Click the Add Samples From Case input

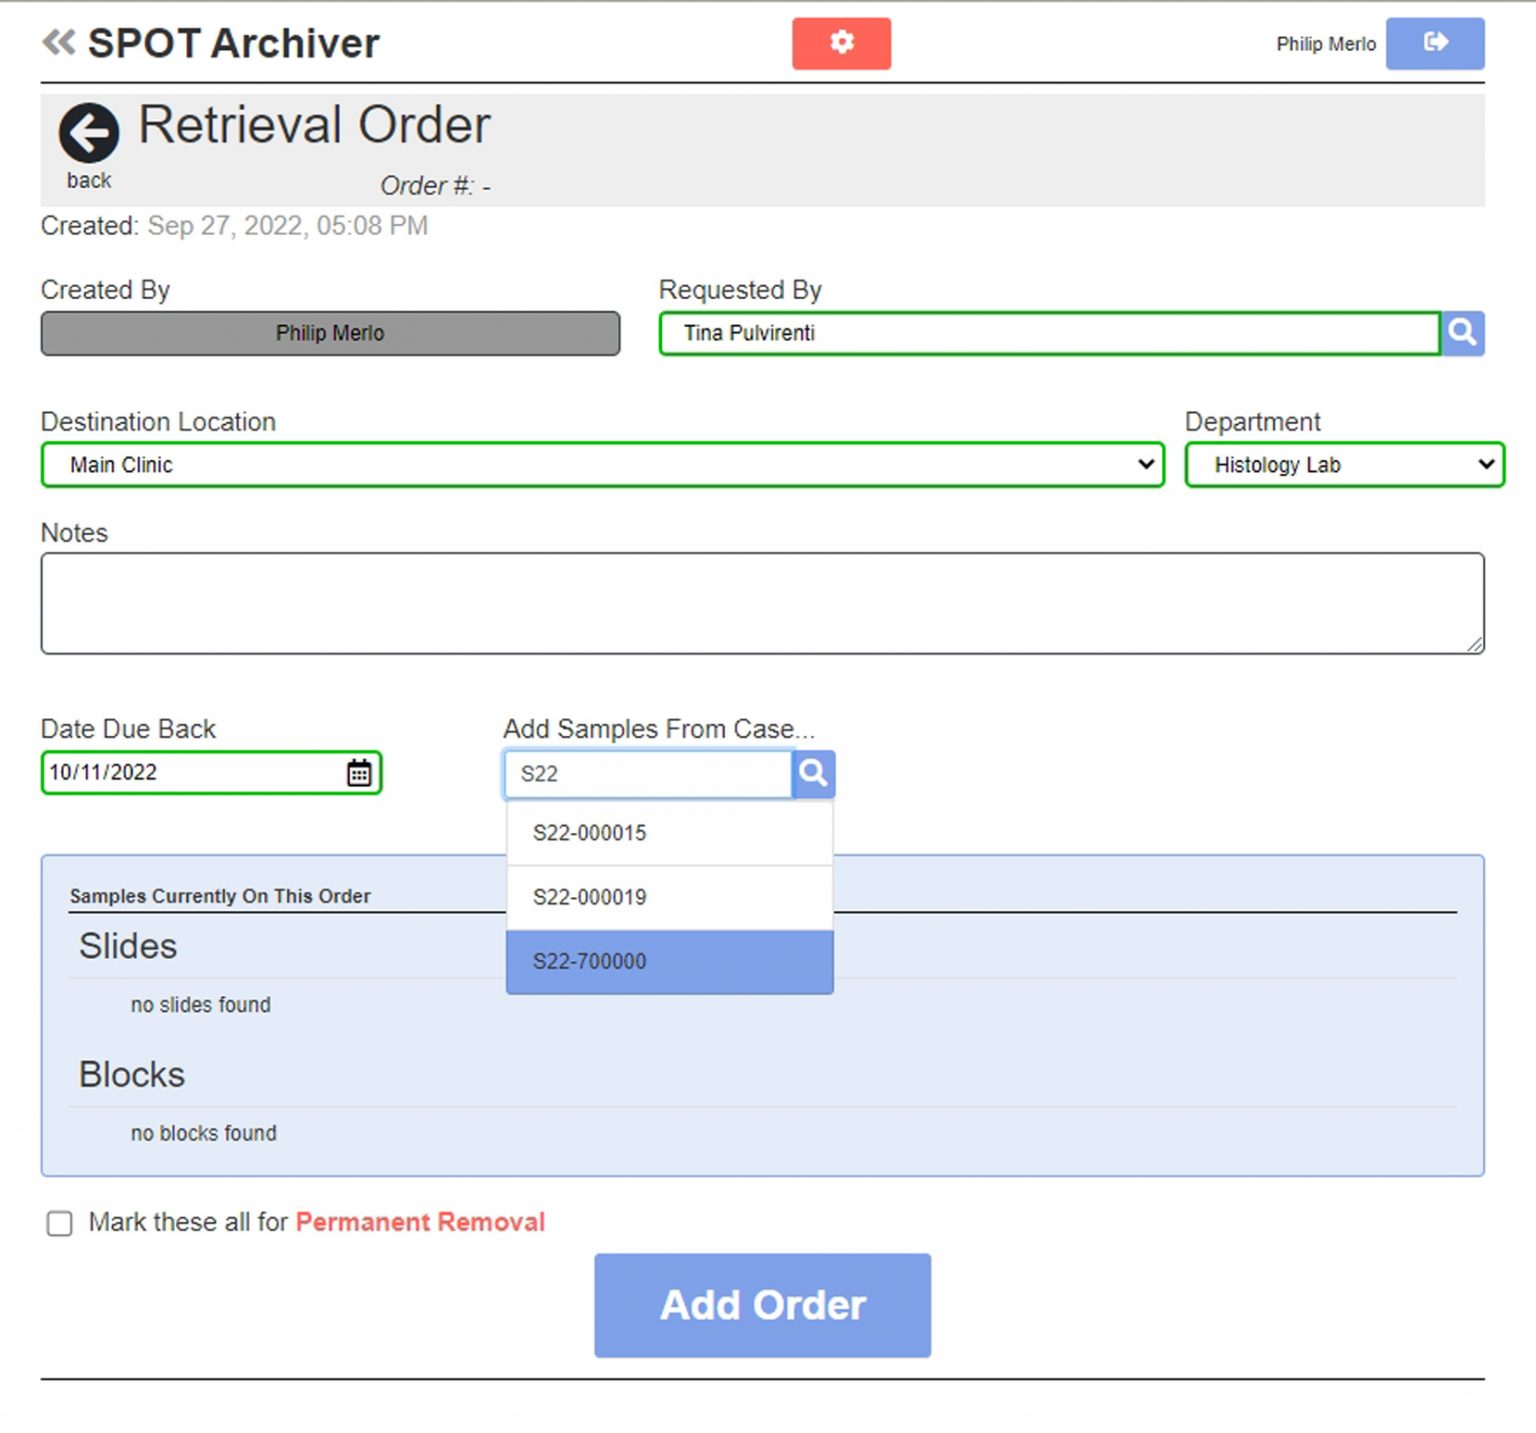coord(648,774)
